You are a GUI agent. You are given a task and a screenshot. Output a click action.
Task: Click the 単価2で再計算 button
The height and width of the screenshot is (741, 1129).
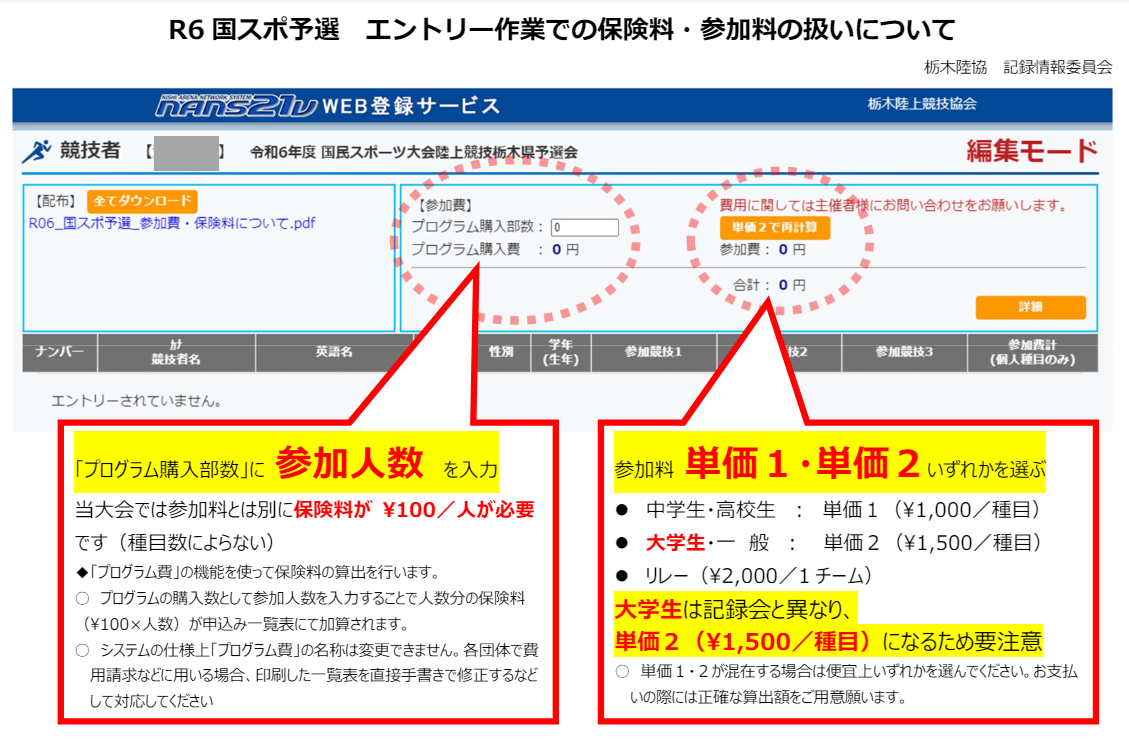pos(775,228)
